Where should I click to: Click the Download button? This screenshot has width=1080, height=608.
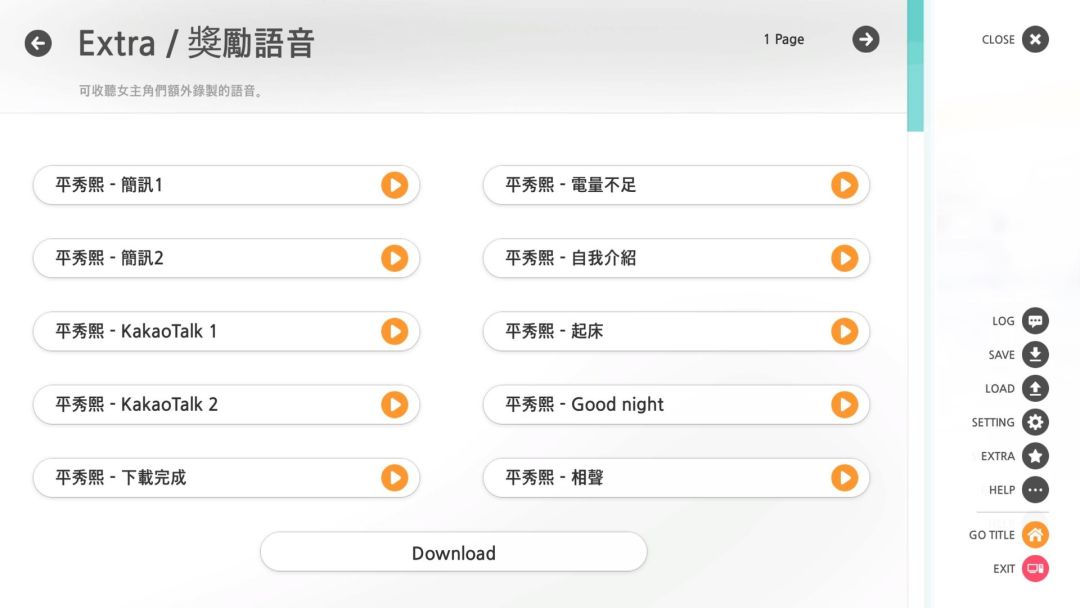click(453, 553)
